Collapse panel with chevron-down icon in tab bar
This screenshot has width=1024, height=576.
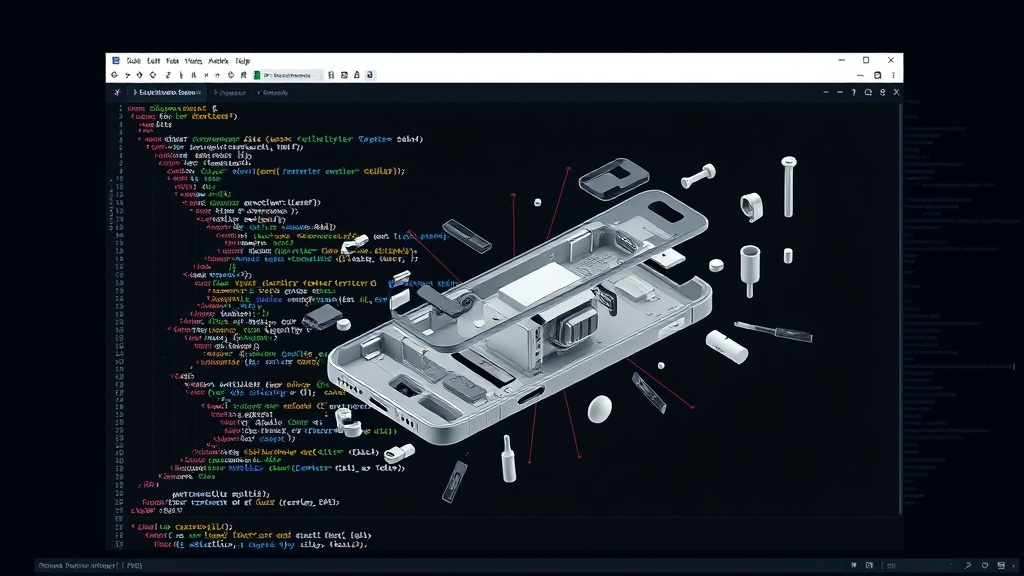(826, 93)
